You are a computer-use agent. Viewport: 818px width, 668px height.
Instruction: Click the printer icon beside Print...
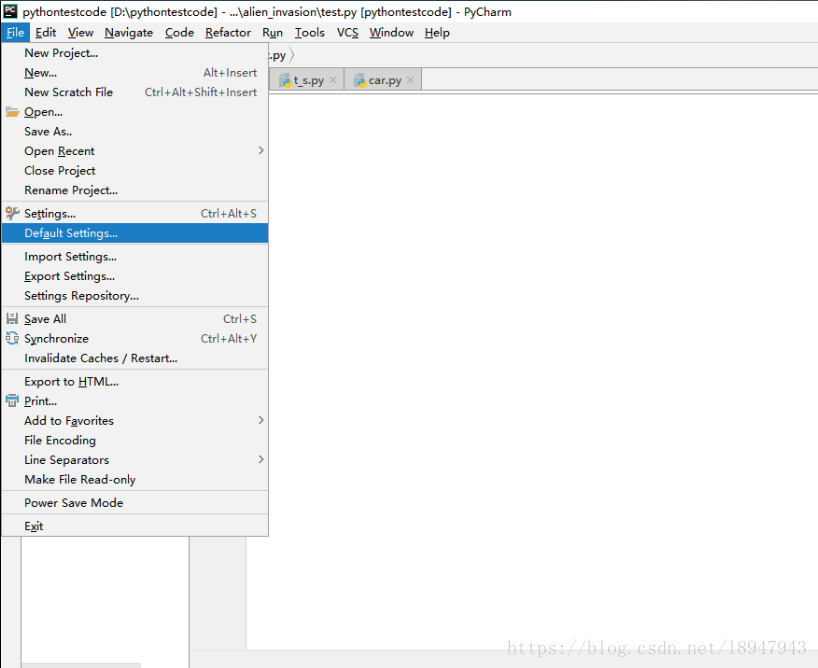pos(12,401)
